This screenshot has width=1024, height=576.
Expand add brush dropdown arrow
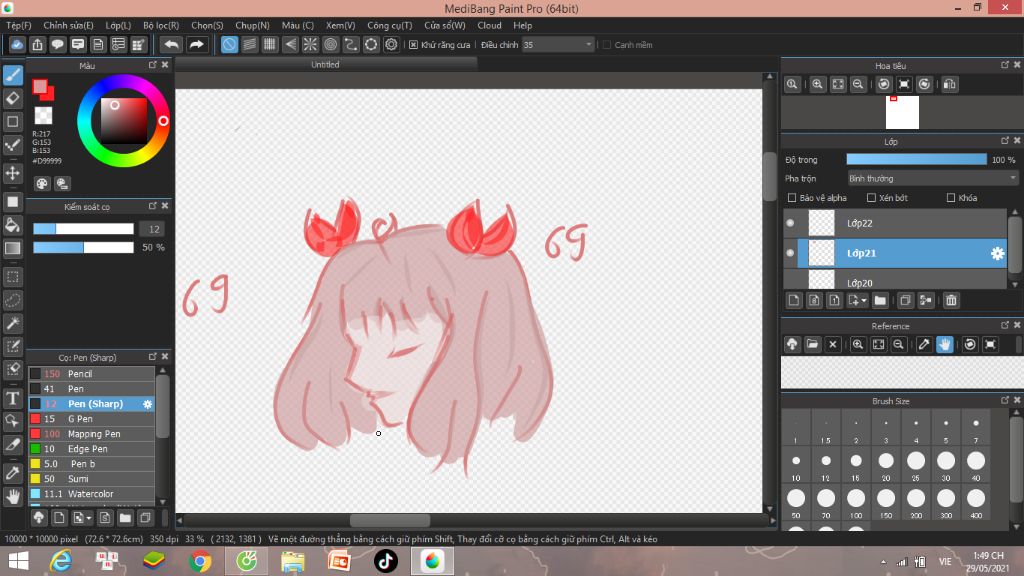point(89,518)
